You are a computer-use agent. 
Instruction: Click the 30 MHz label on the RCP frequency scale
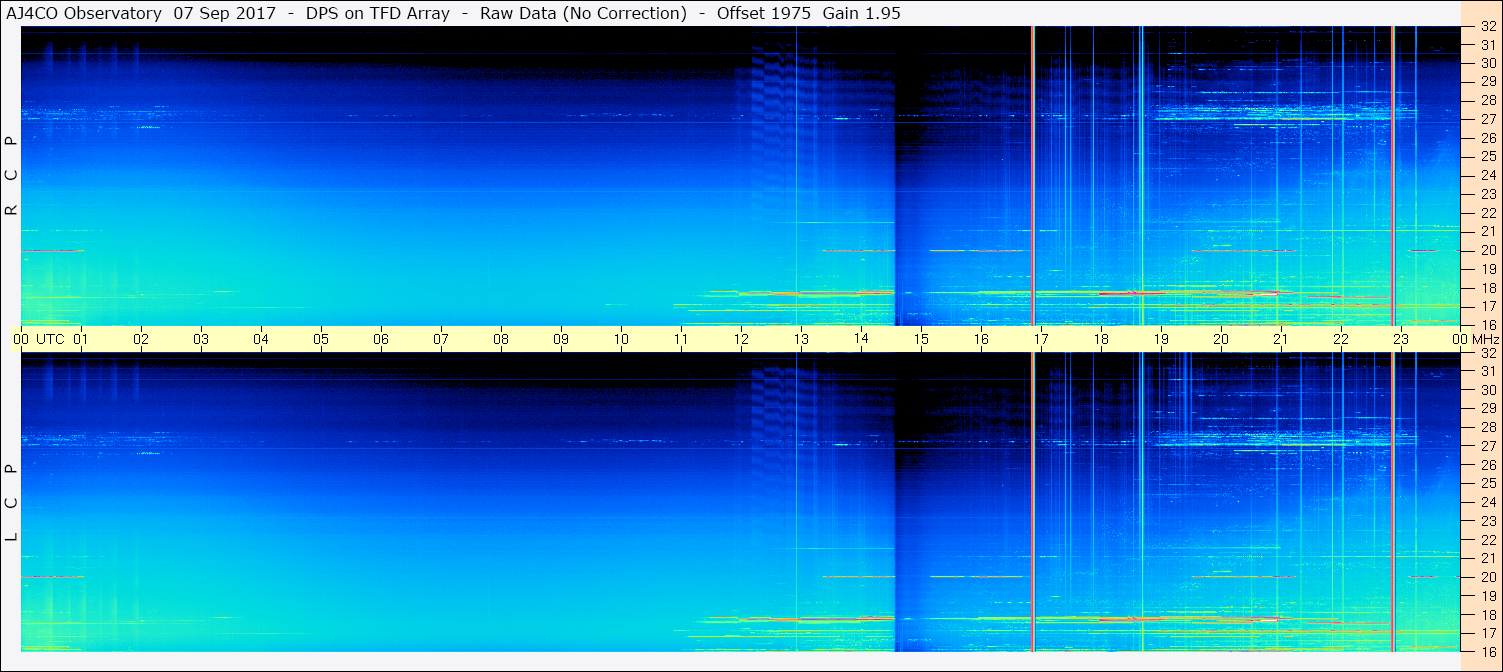[x=1487, y=63]
